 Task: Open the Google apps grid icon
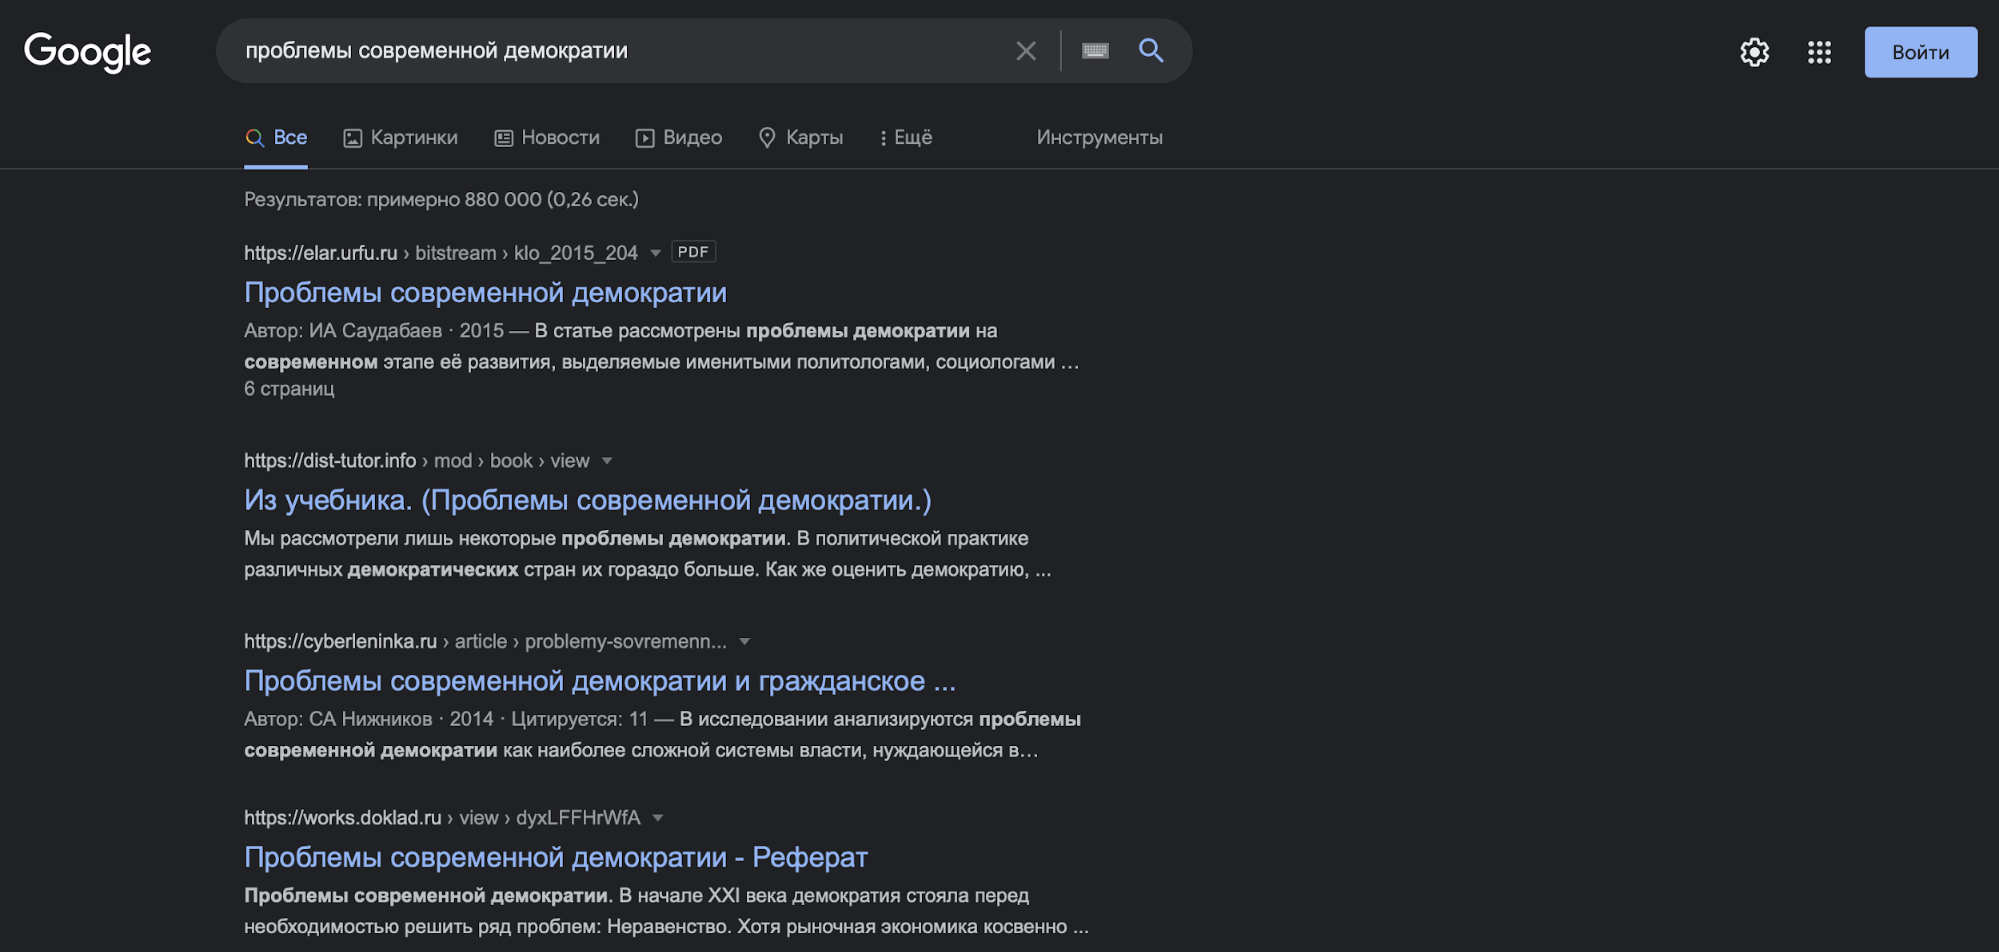point(1819,52)
